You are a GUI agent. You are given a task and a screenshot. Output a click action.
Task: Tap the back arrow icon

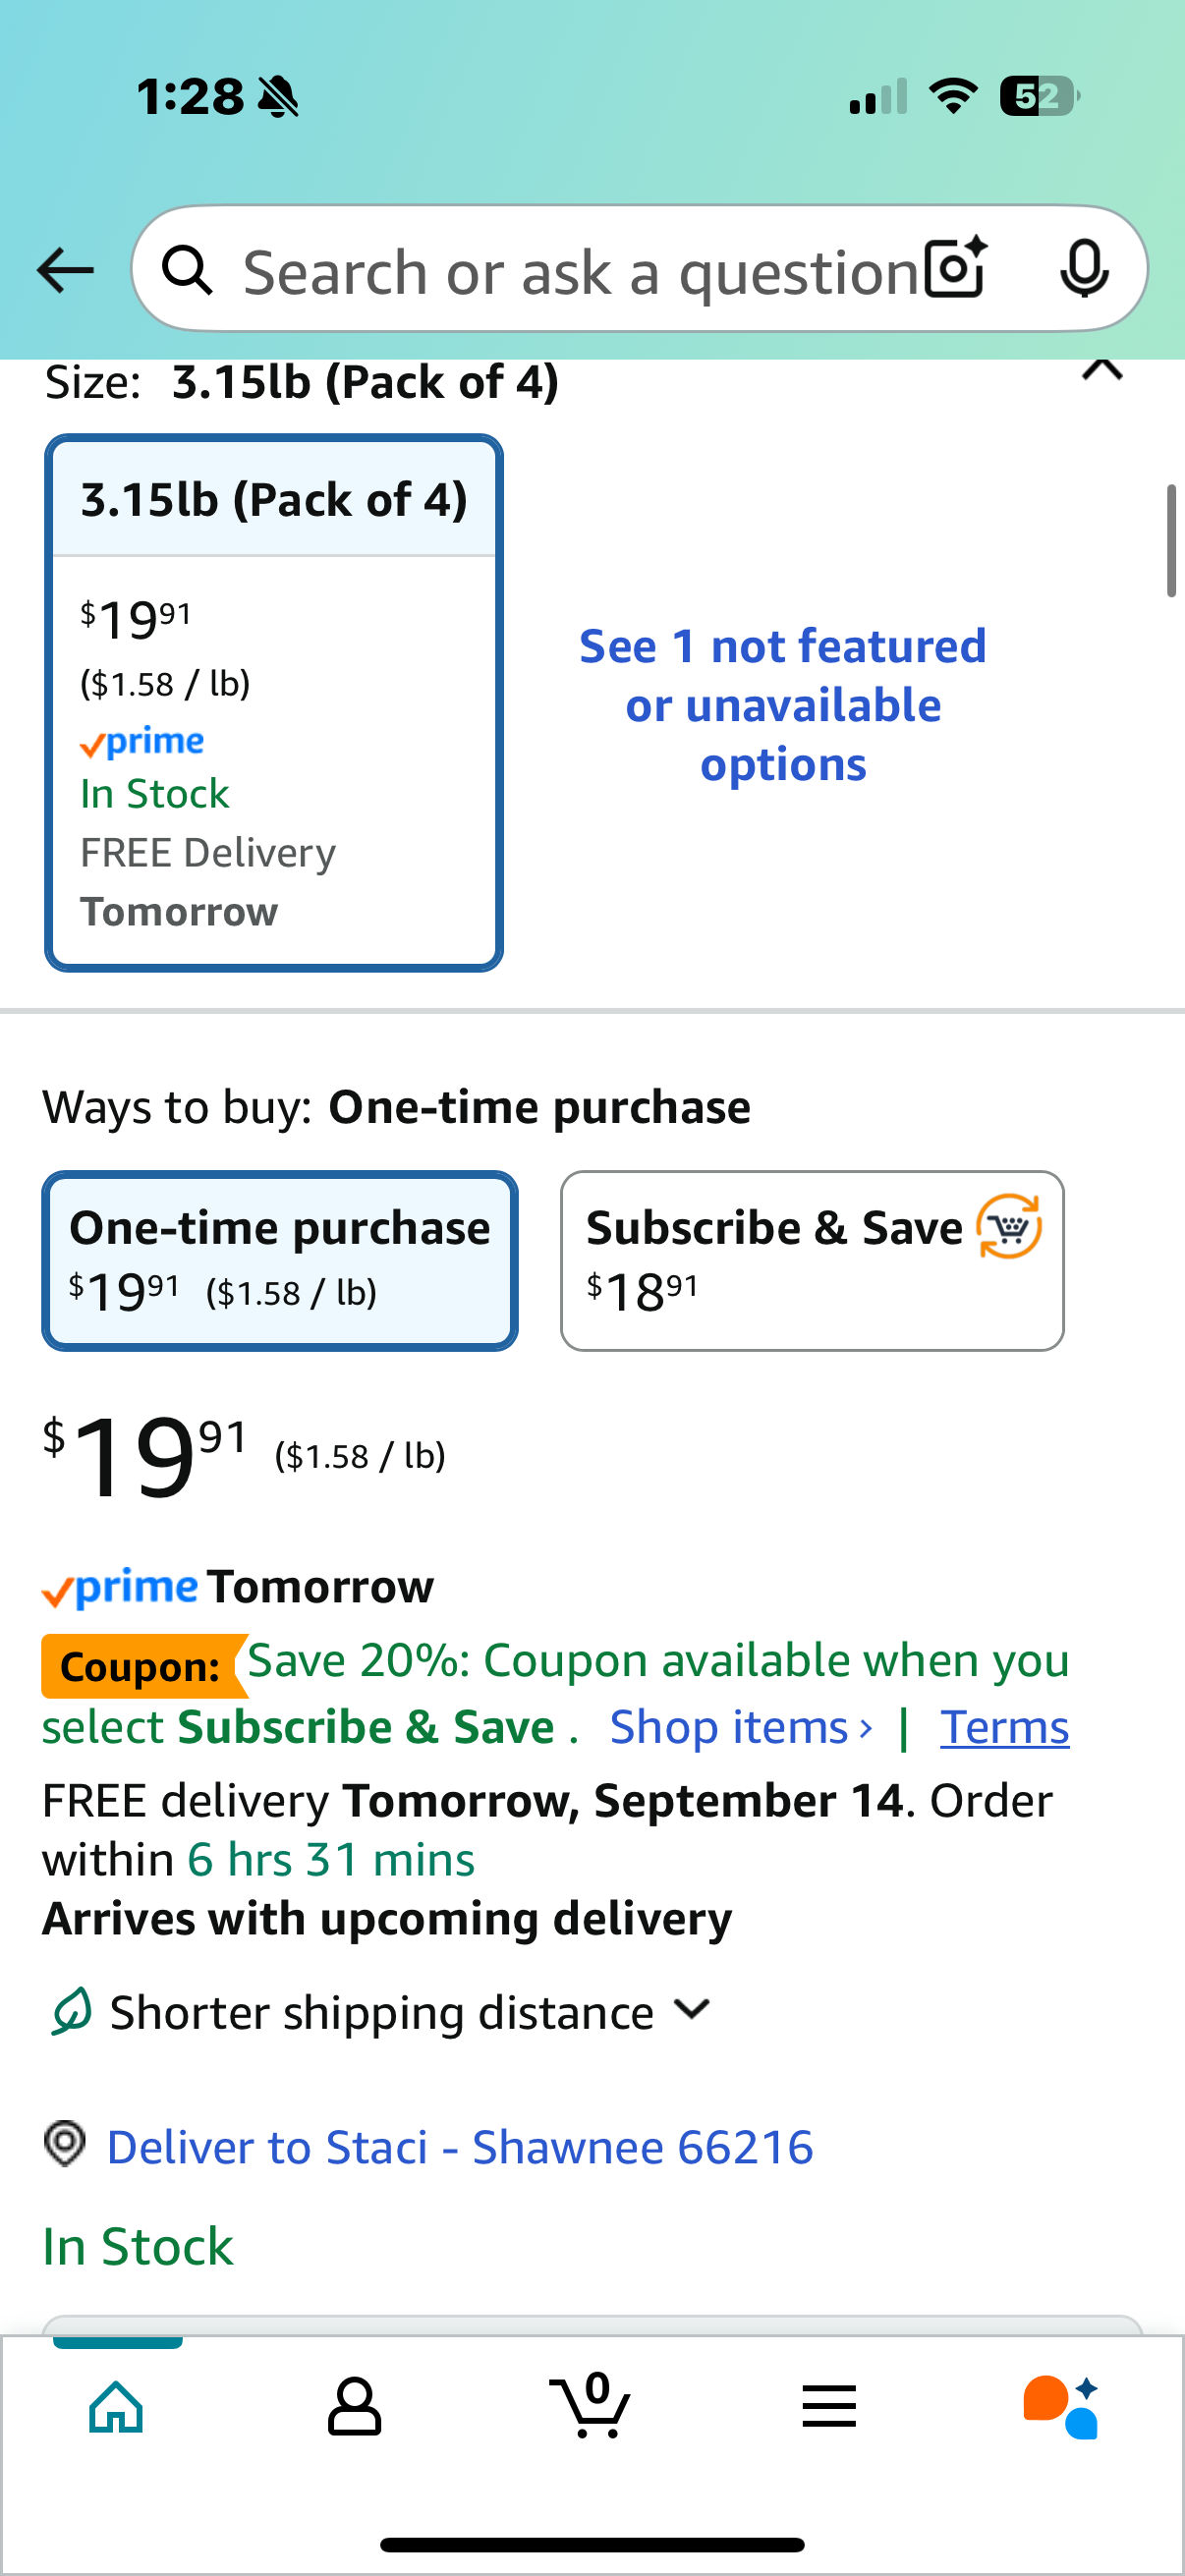pos(65,271)
